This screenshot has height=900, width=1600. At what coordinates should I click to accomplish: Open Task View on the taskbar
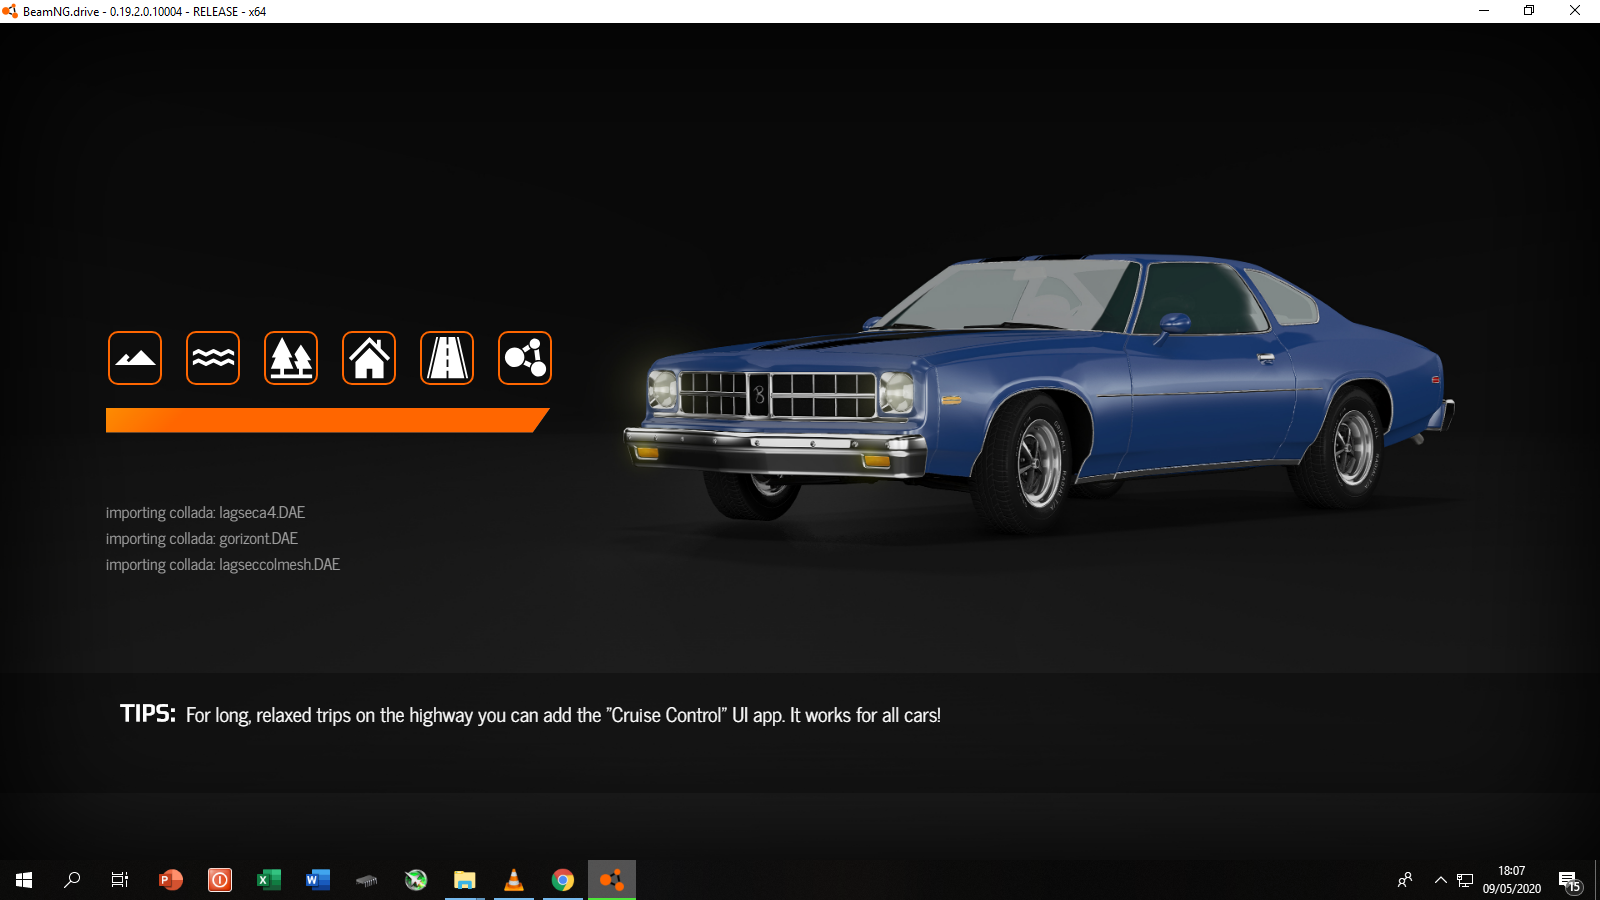tap(120, 880)
